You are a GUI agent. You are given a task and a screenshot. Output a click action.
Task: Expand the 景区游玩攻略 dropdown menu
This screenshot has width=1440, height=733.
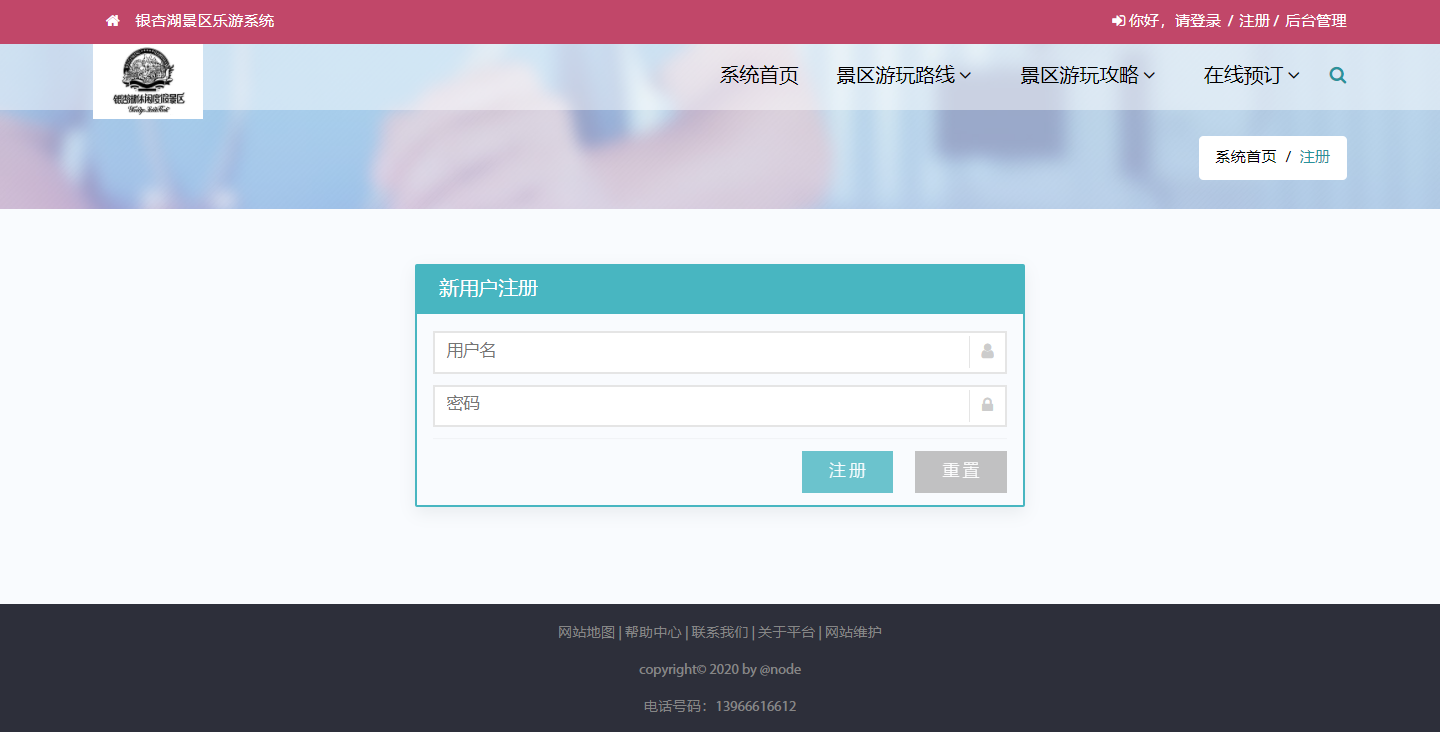pyautogui.click(x=1088, y=75)
